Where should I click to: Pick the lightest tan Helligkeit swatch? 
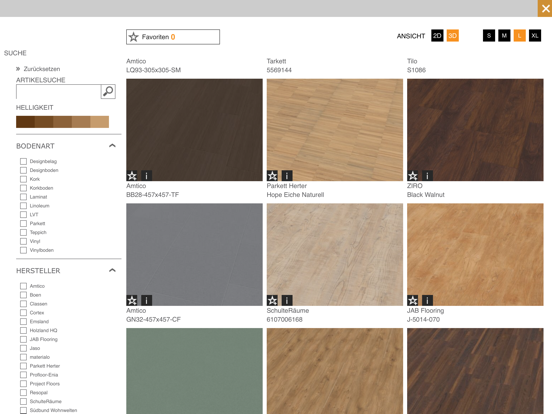click(100, 122)
